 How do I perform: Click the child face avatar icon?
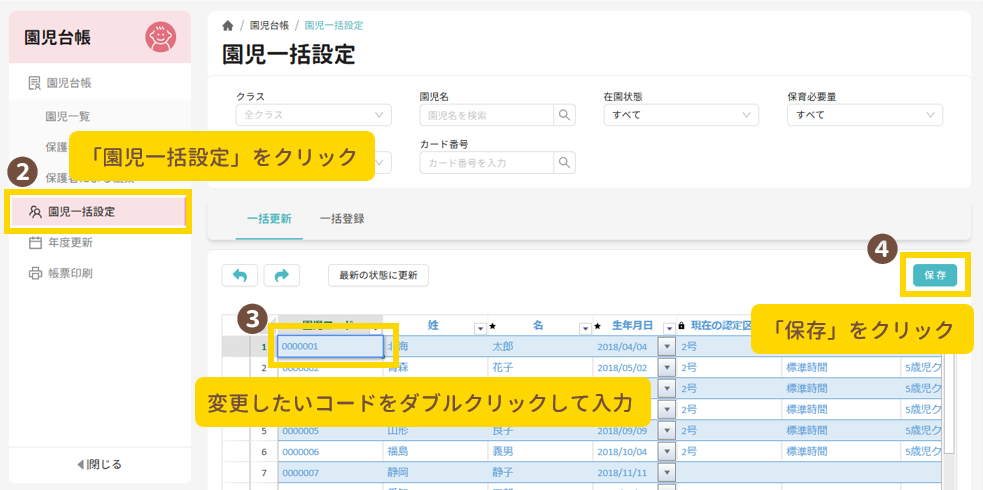[160, 37]
